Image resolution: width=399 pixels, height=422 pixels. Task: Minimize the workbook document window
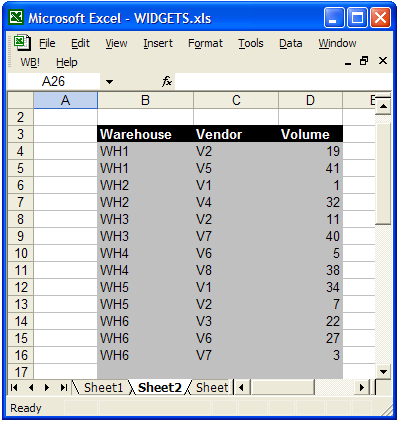[x=348, y=62]
